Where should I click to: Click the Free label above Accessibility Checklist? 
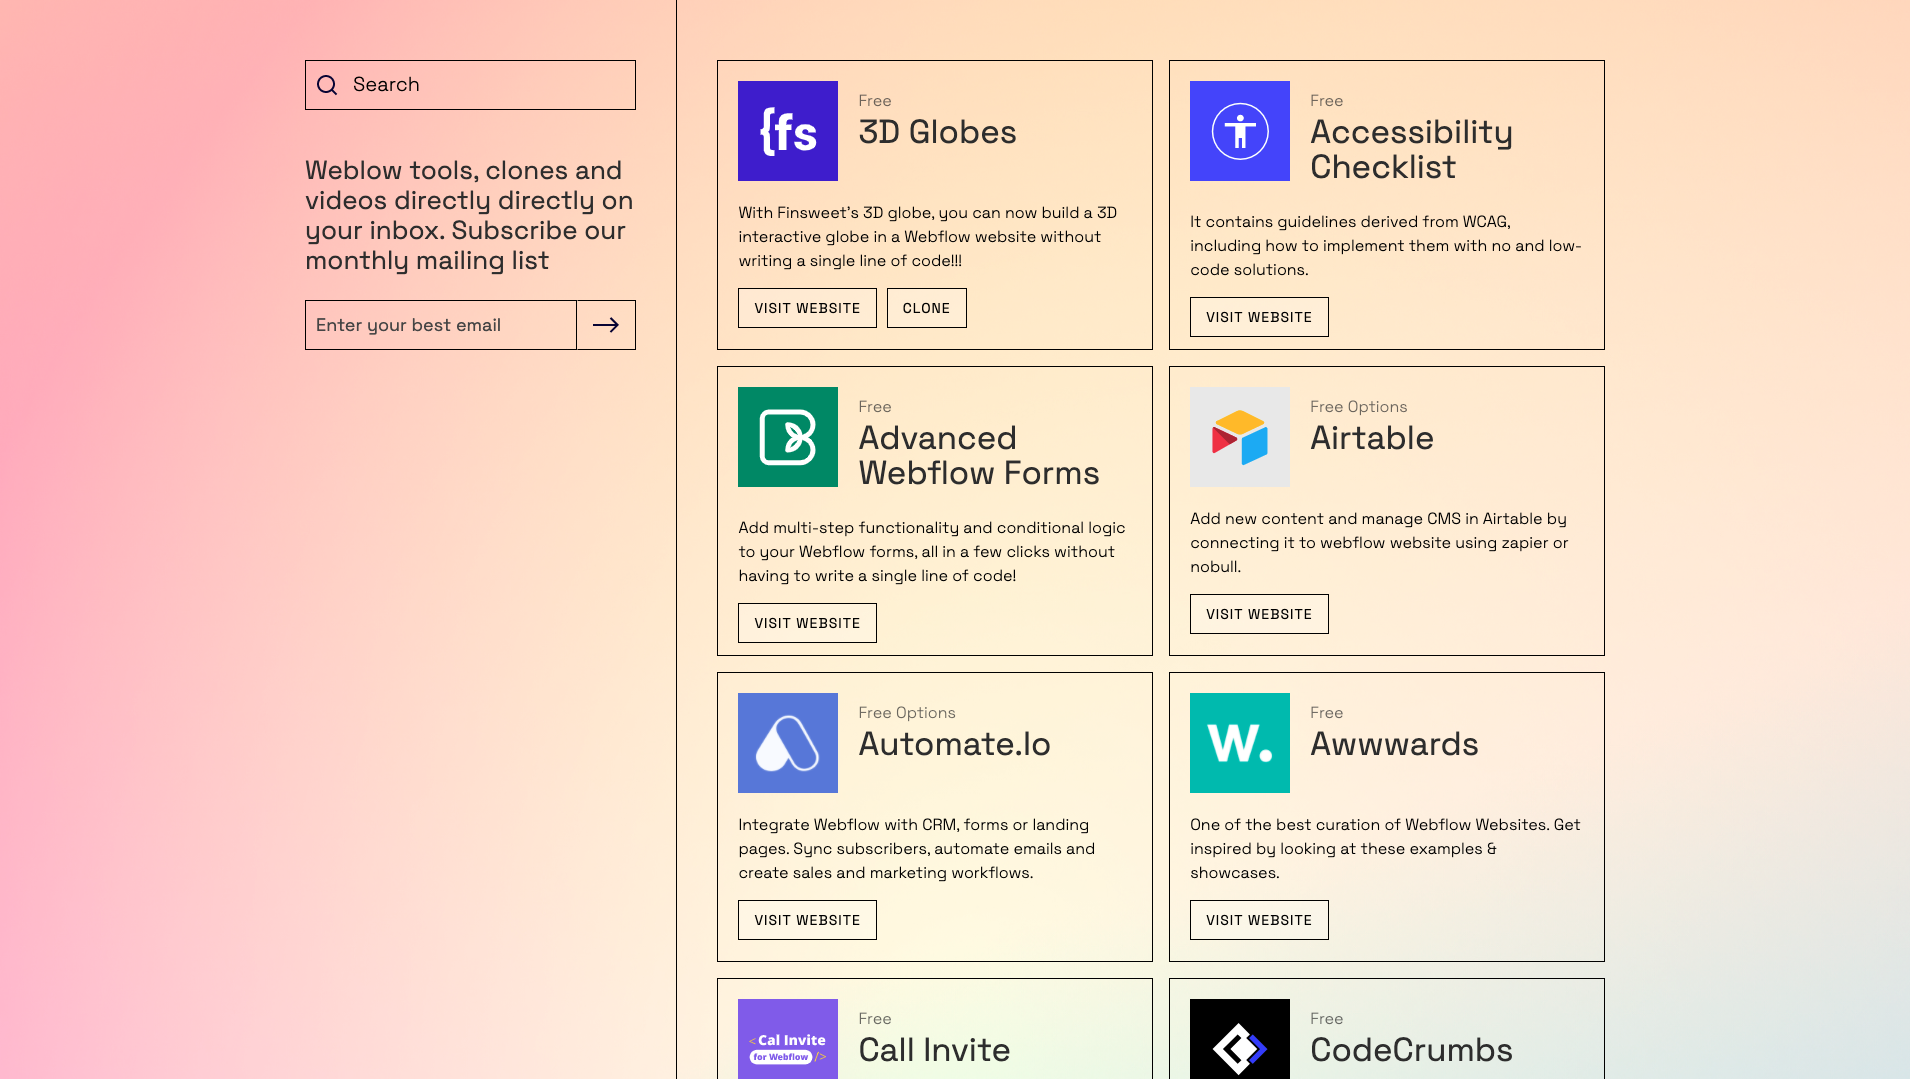click(1326, 101)
